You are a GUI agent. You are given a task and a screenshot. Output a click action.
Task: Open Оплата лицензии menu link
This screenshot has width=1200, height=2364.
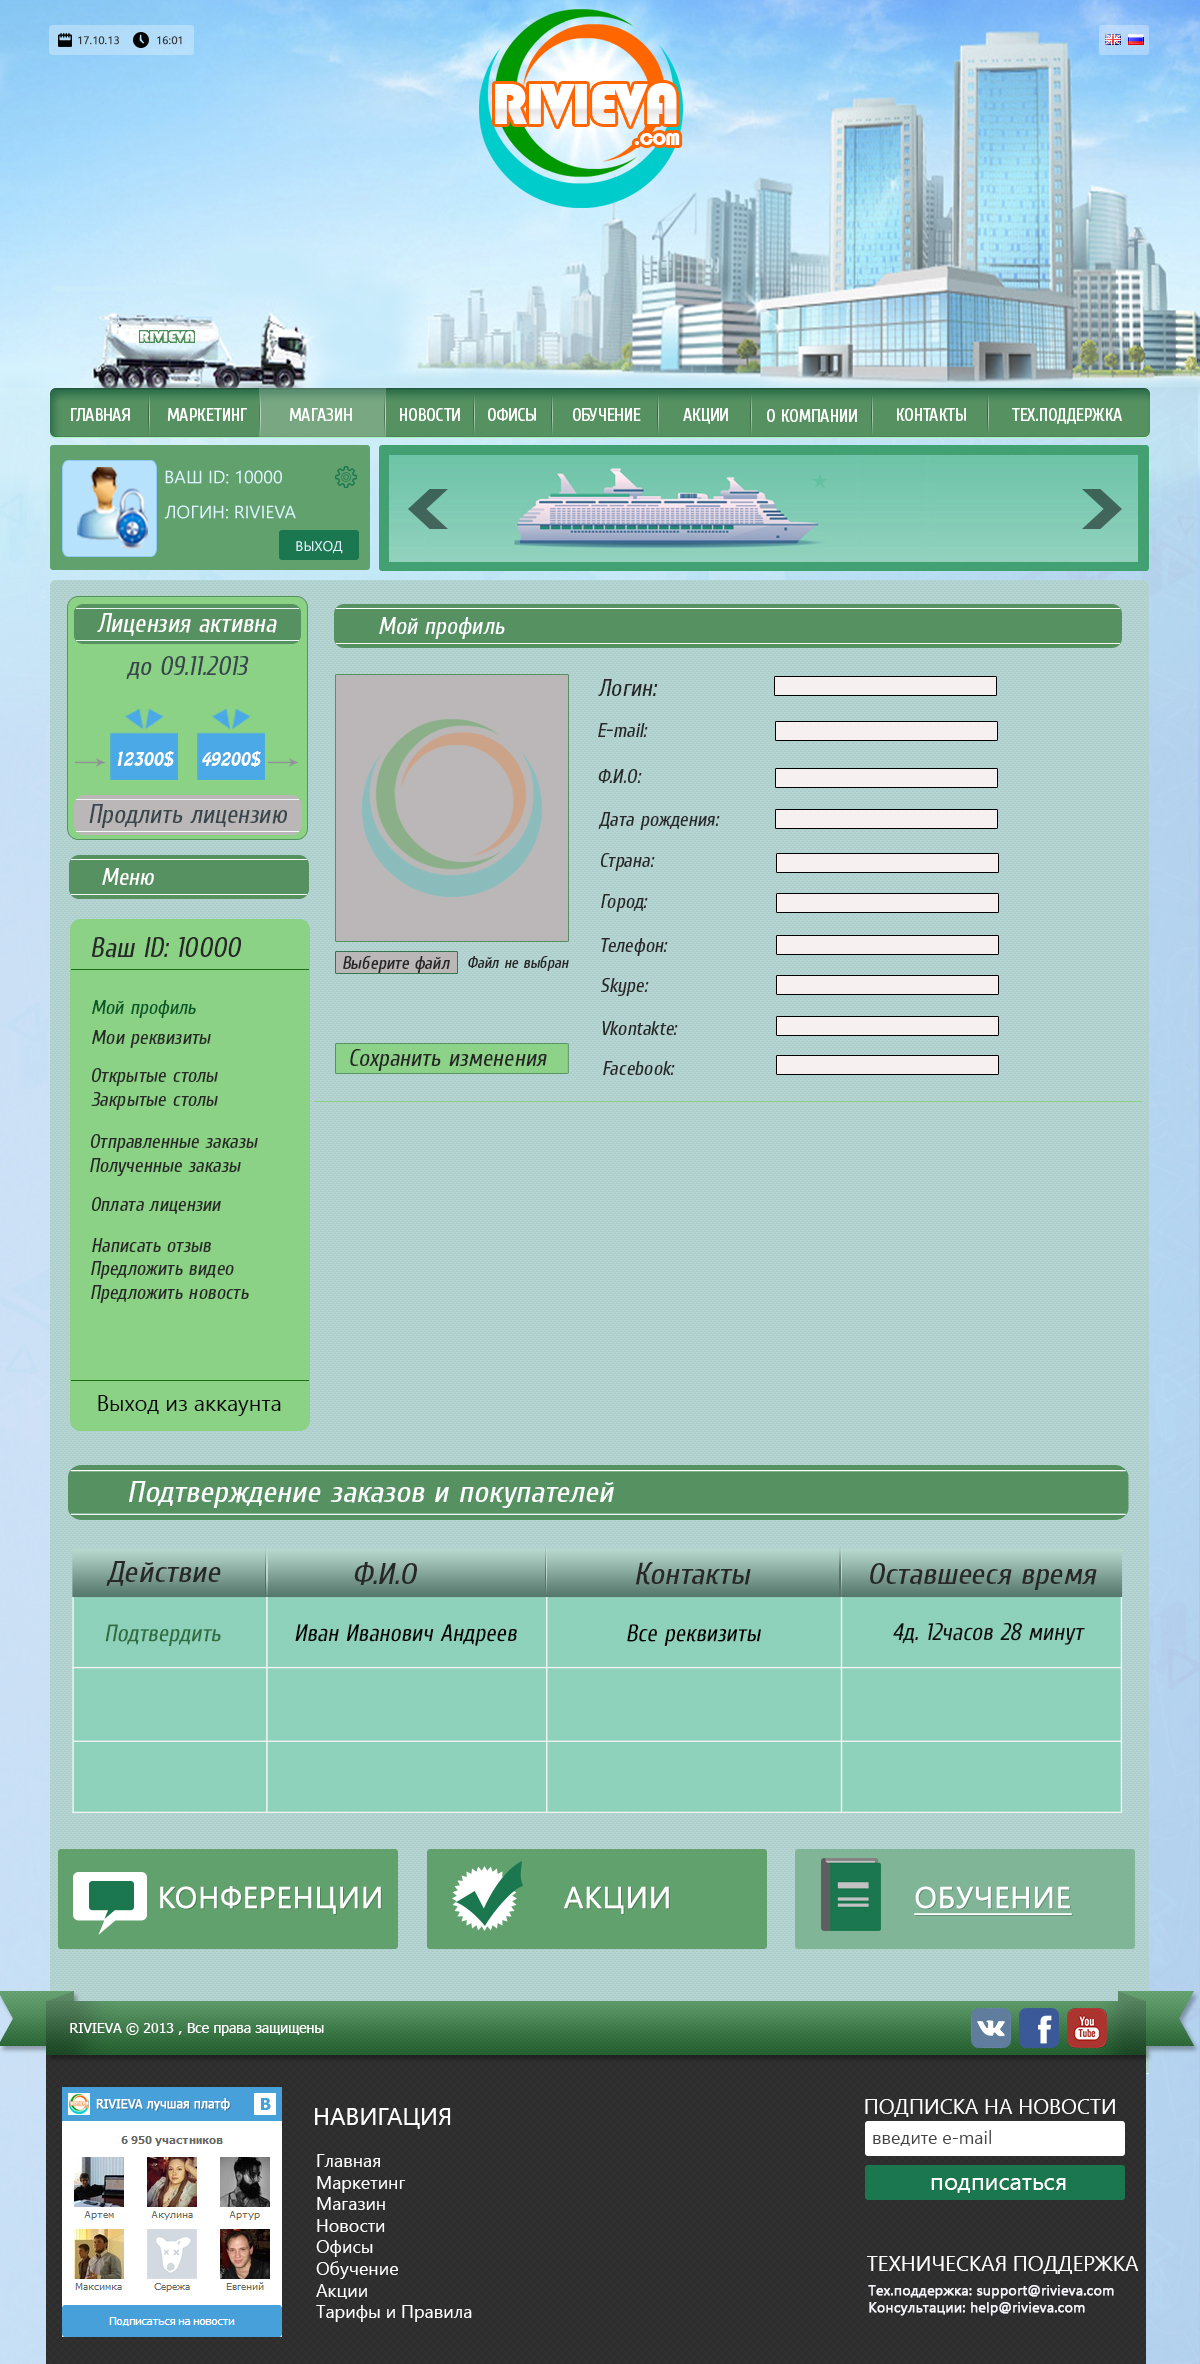156,1205
